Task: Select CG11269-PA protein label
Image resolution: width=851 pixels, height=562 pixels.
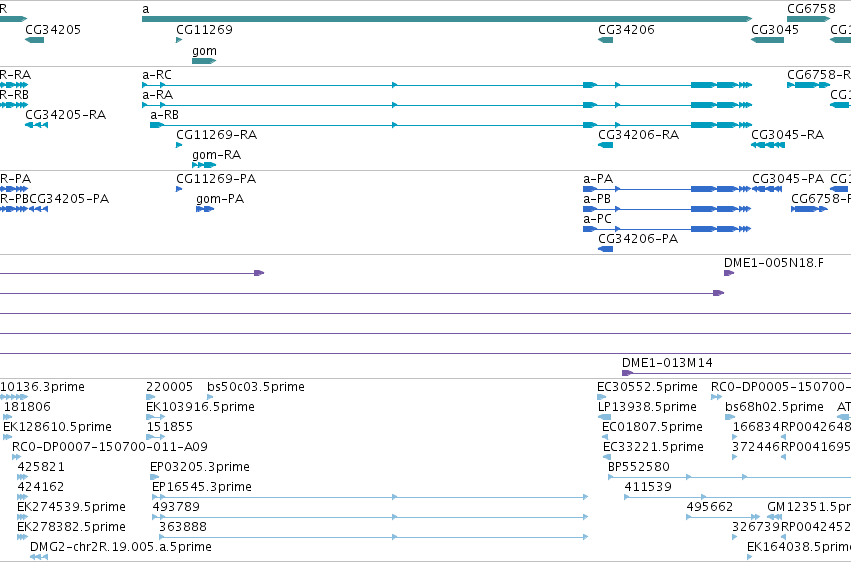Action: point(216,178)
